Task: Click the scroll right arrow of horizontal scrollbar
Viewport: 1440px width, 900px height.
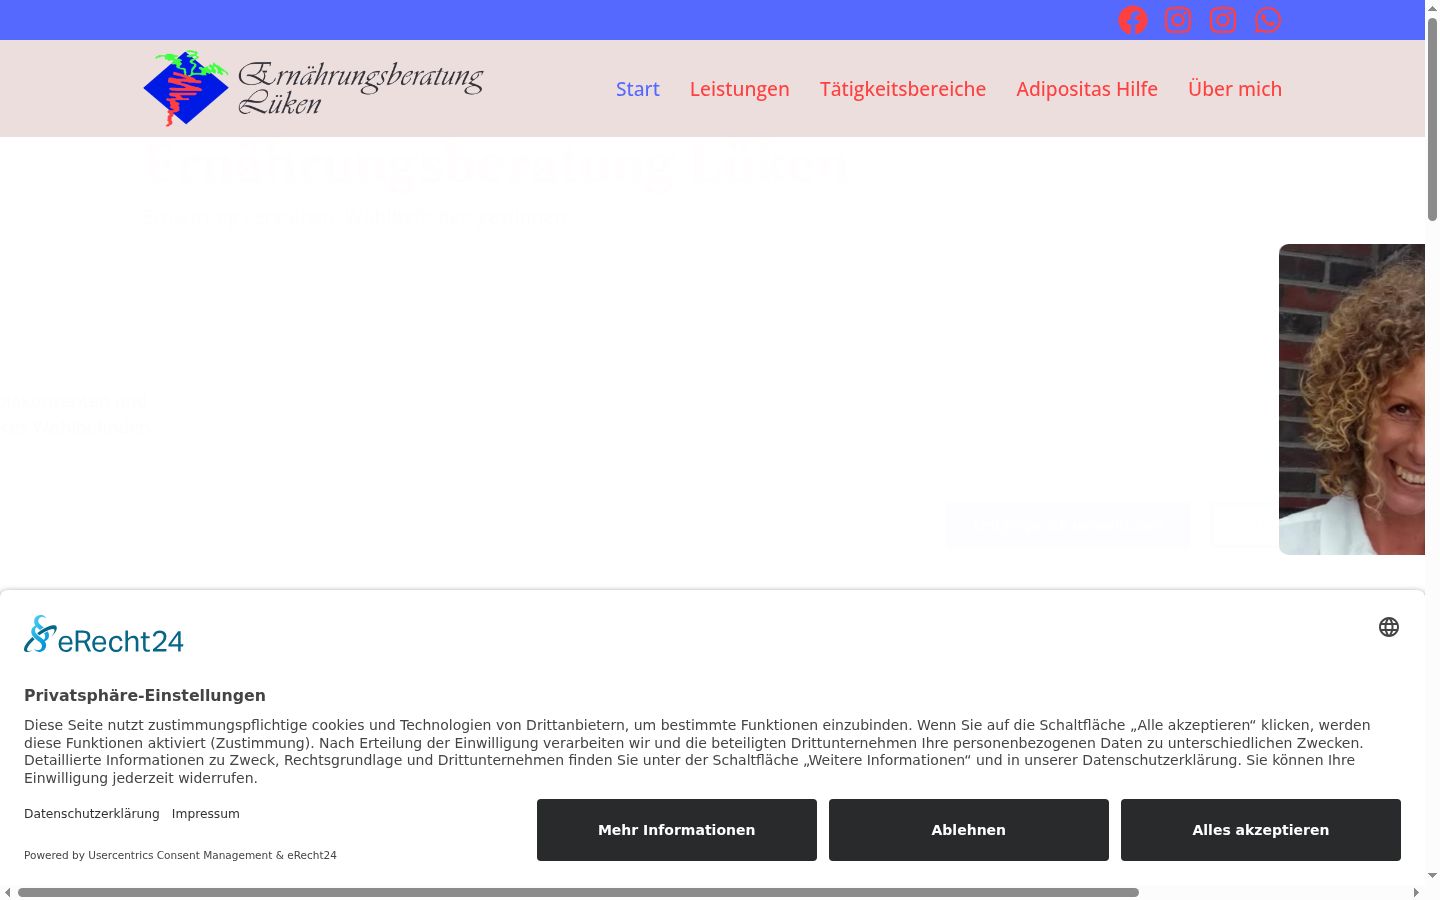Action: (1416, 892)
